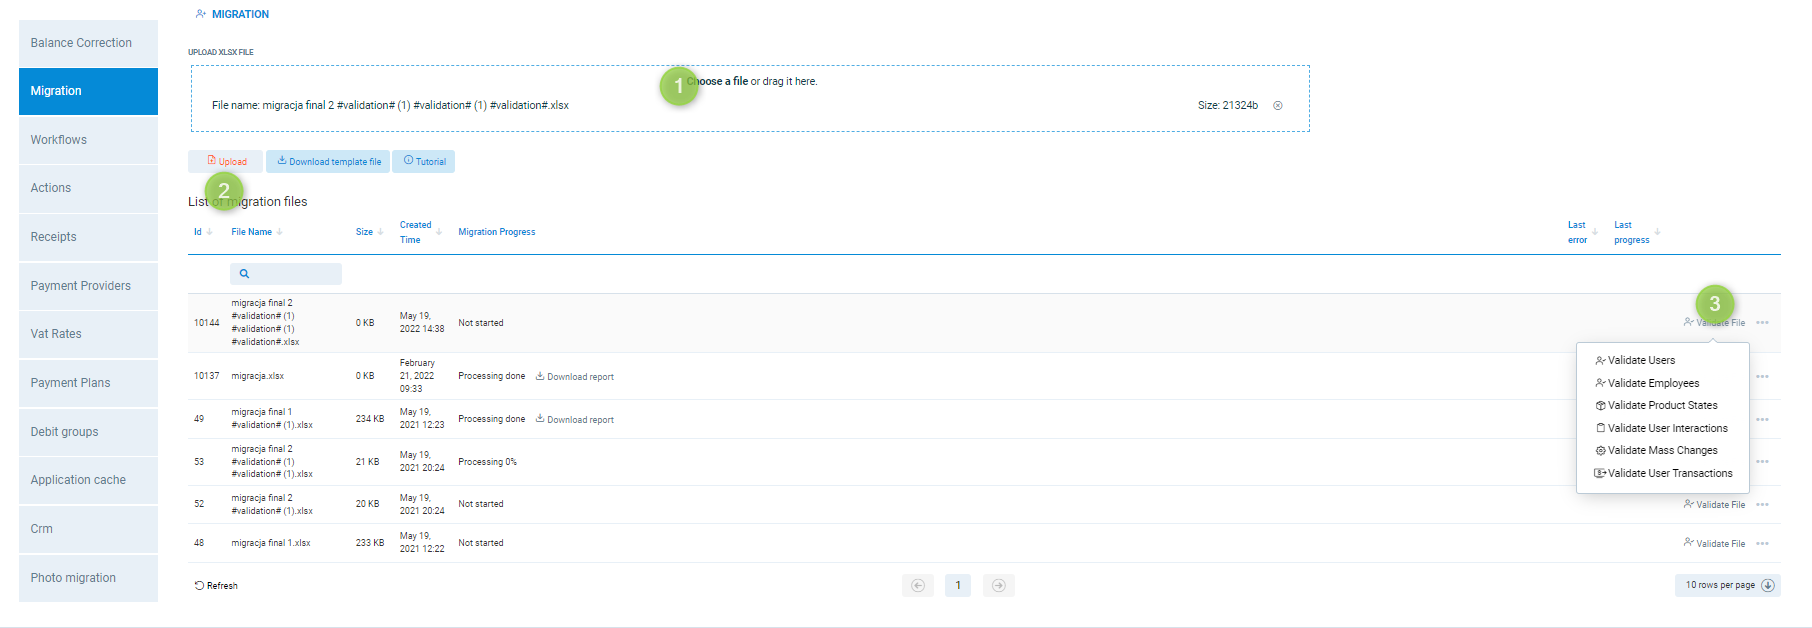
Task: Click the Download template file button
Action: pyautogui.click(x=328, y=162)
